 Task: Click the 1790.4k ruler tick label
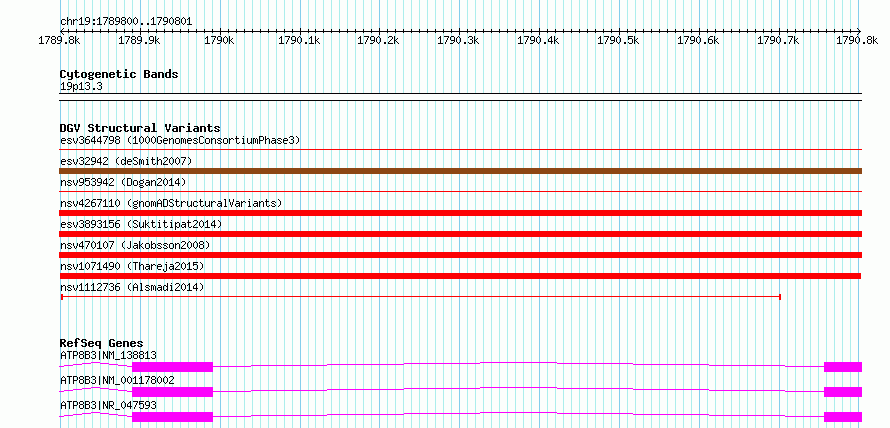(x=539, y=40)
